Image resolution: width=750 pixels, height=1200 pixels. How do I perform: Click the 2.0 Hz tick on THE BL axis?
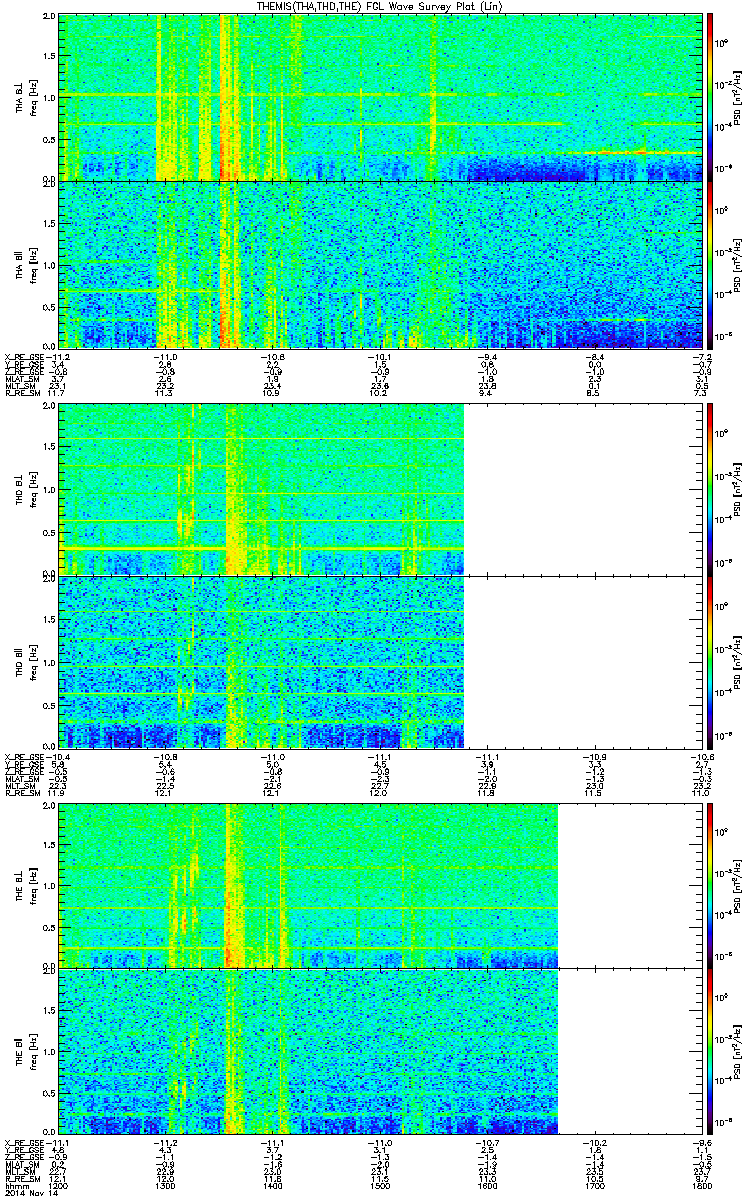pyautogui.click(x=48, y=807)
